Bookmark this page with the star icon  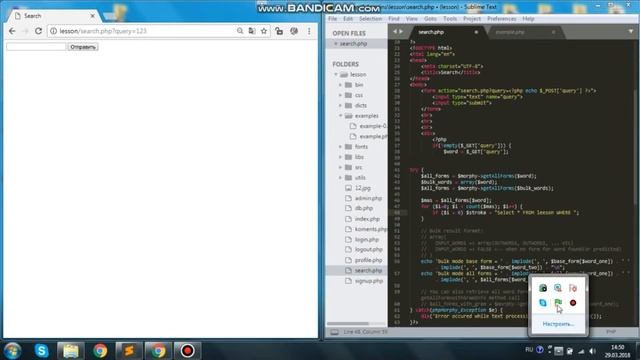pos(264,31)
